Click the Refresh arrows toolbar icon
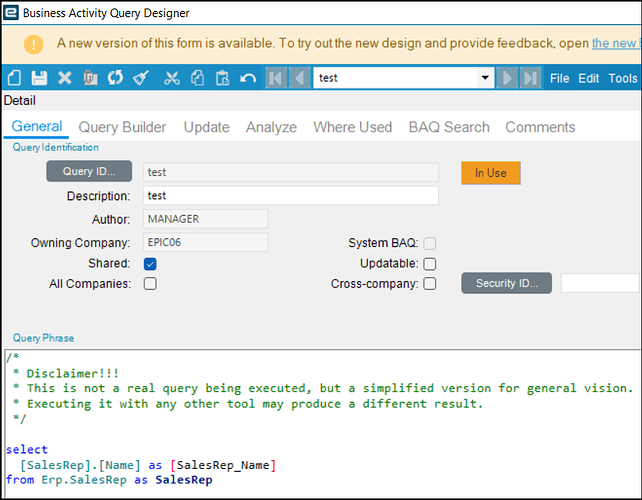642x500 pixels. click(x=115, y=78)
